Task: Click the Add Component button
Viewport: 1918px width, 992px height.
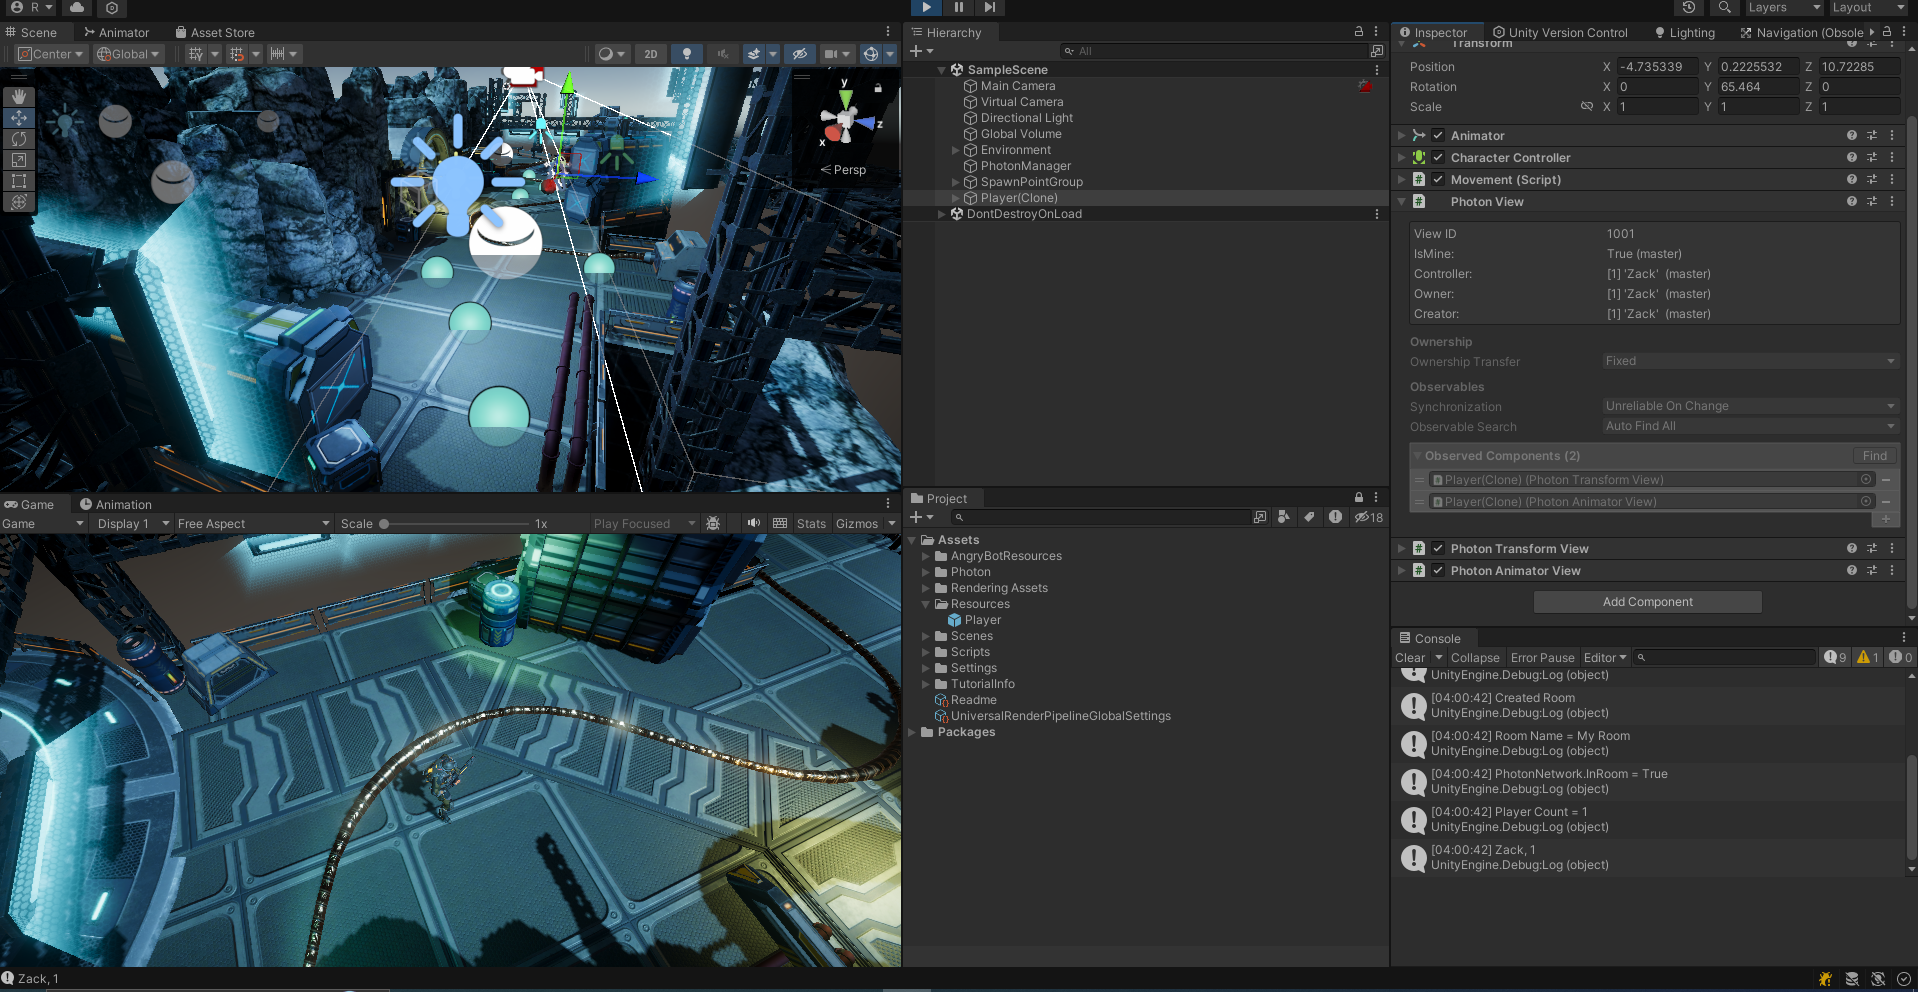Action: (x=1648, y=601)
